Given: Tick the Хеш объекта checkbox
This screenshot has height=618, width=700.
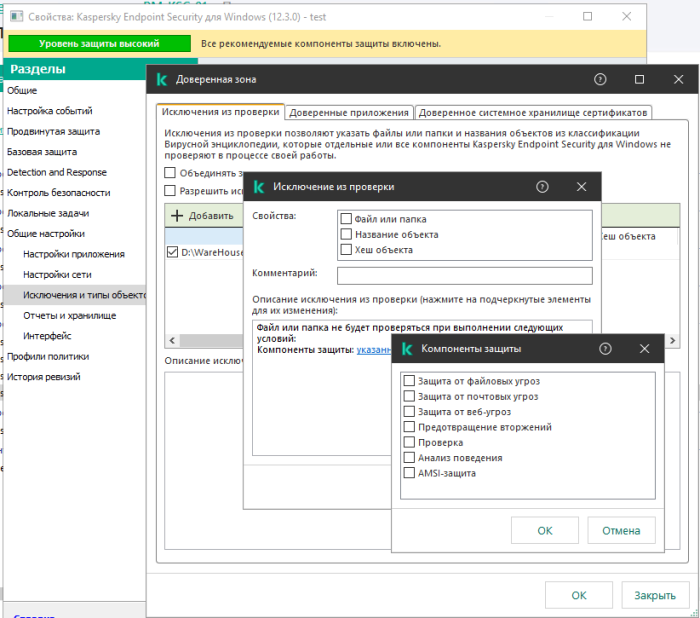Looking at the screenshot, I should pyautogui.click(x=346, y=250).
